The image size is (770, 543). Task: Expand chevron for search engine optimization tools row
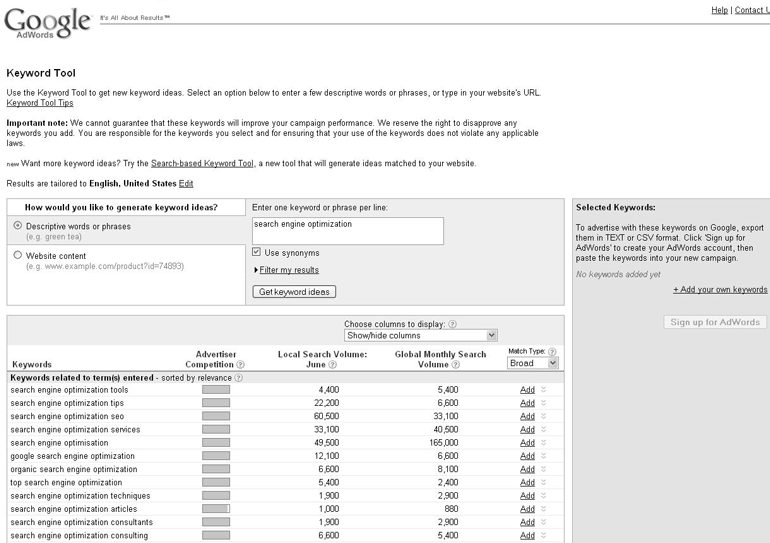(544, 389)
